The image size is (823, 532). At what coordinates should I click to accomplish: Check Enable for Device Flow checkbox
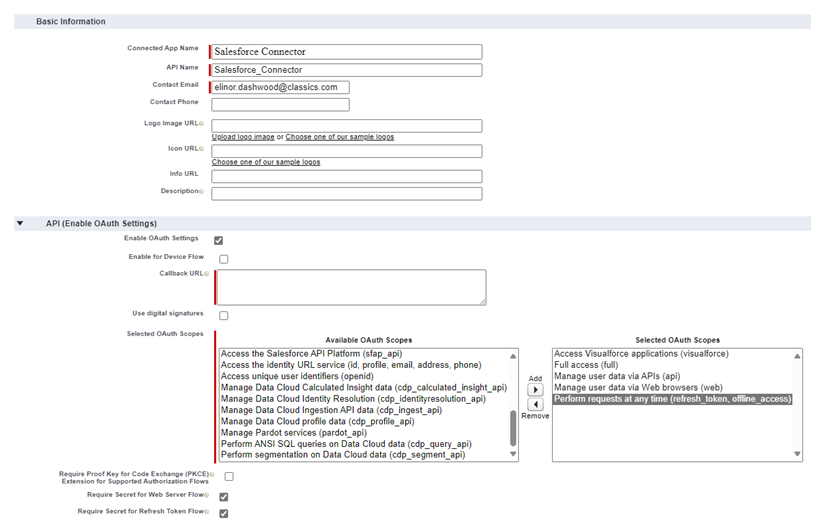tap(224, 259)
